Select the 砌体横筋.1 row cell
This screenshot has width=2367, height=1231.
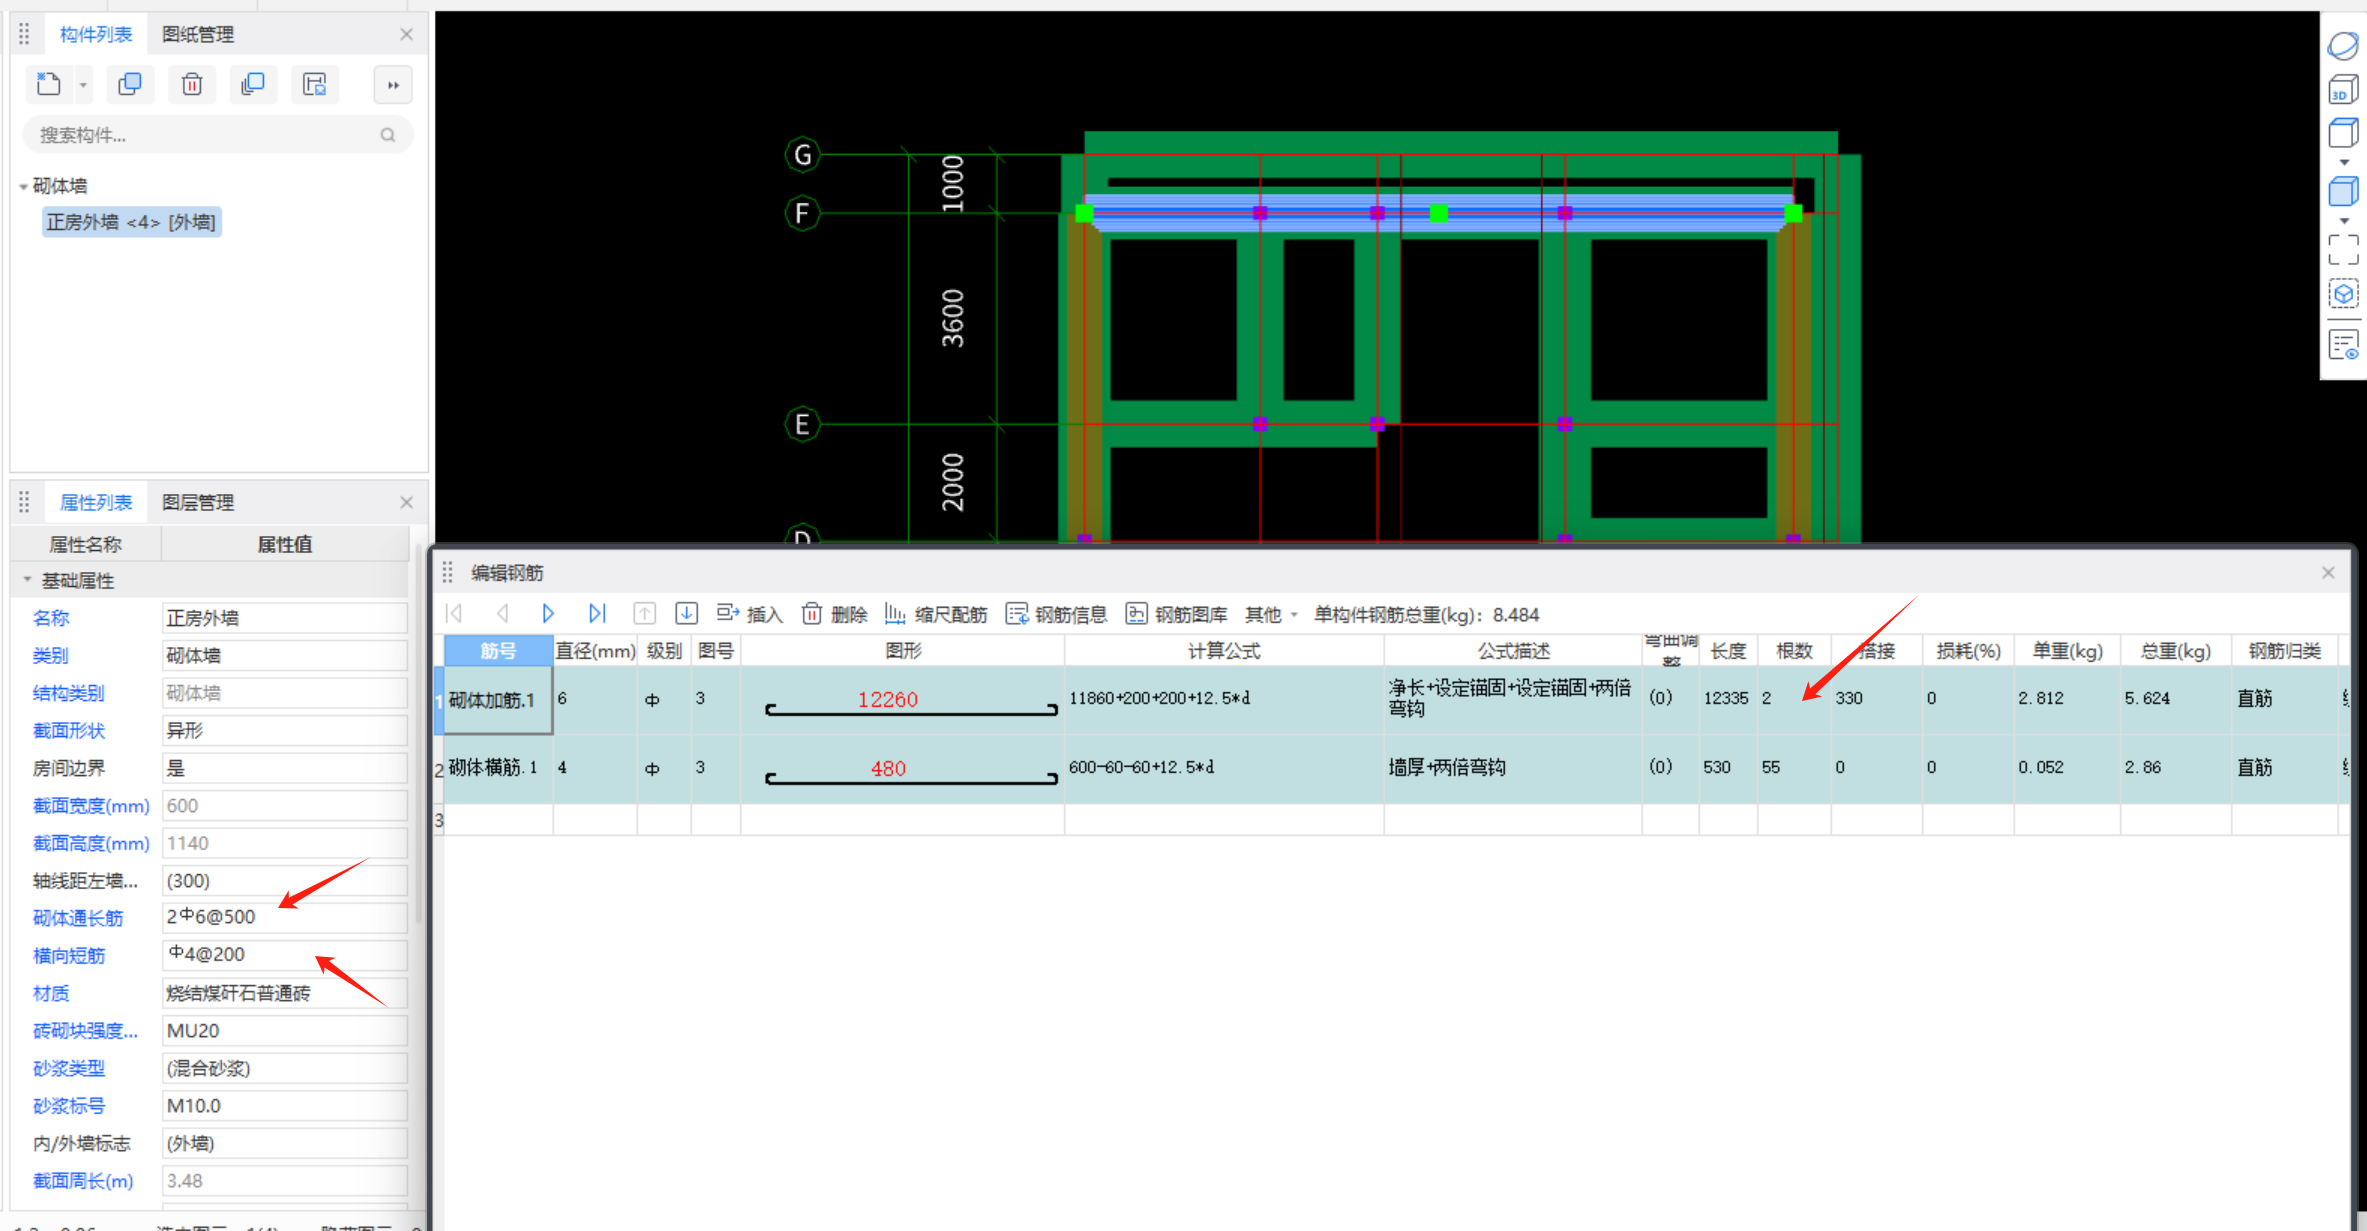coord(498,768)
